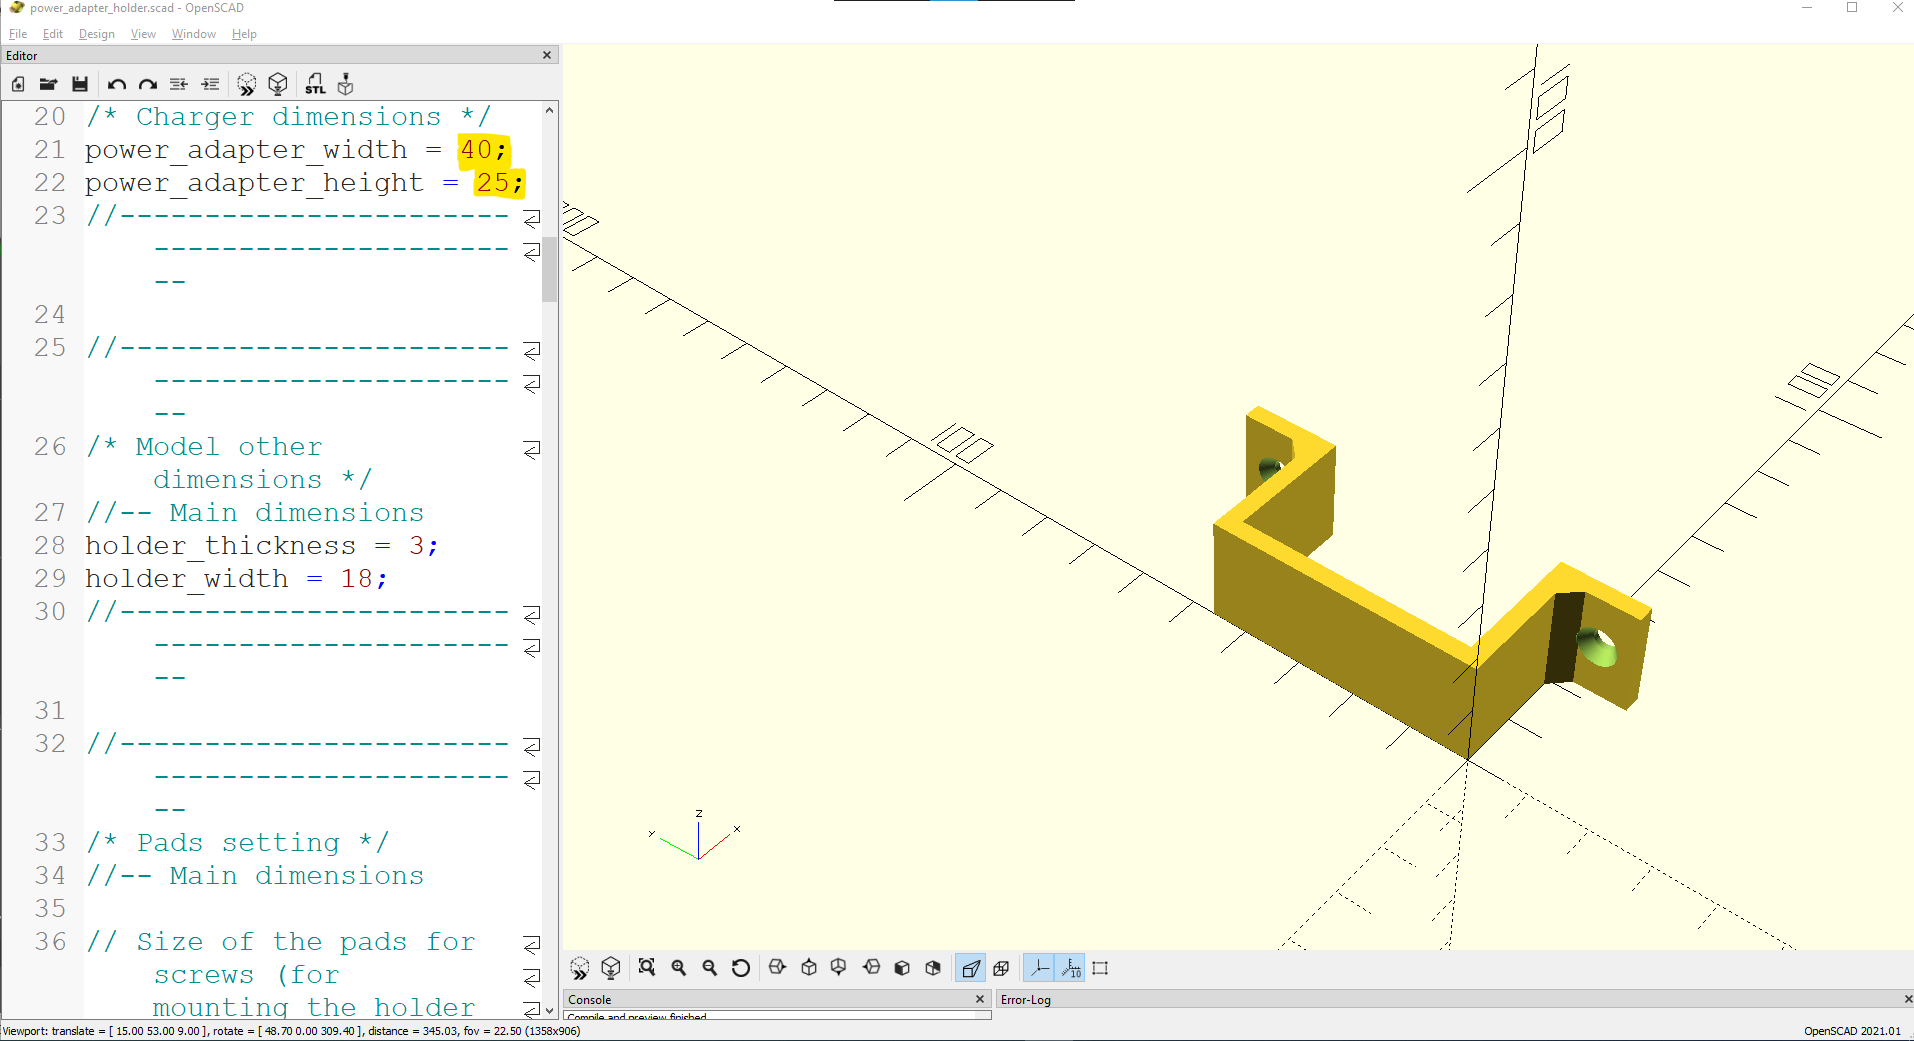The height and width of the screenshot is (1041, 1914).
Task: Undo the last edit in the editor
Action: click(x=116, y=84)
